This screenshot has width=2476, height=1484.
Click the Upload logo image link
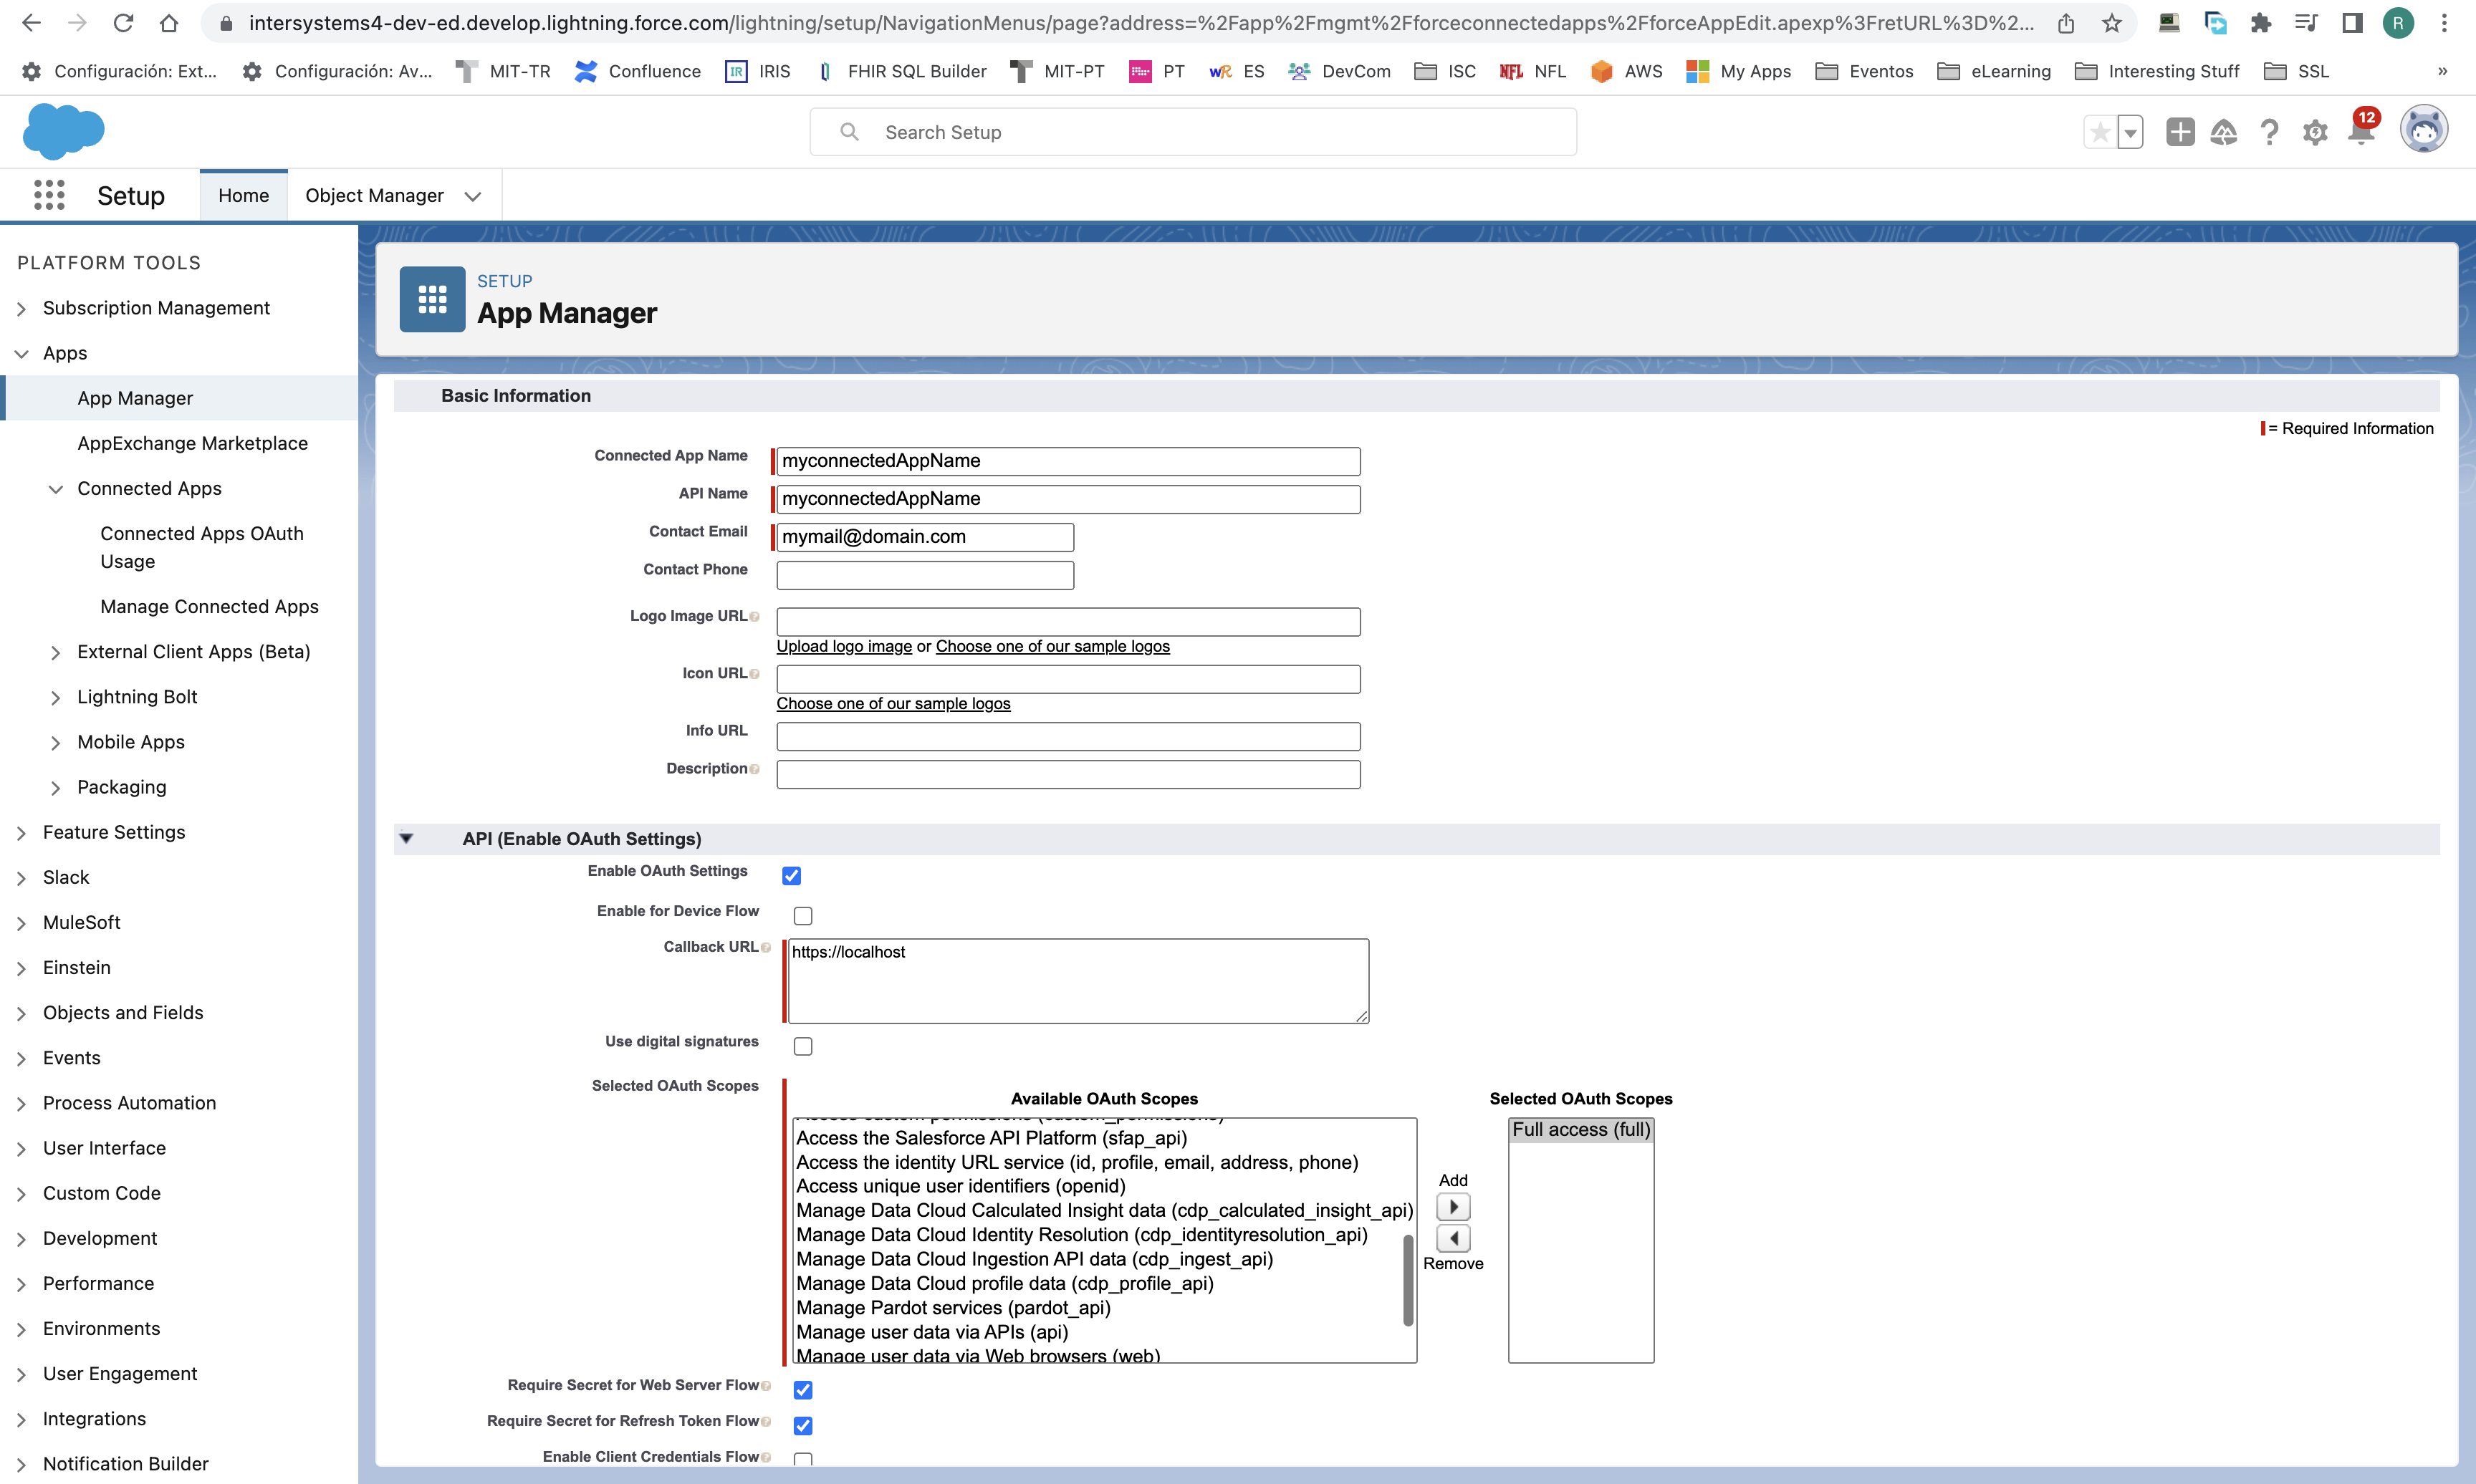(844, 646)
